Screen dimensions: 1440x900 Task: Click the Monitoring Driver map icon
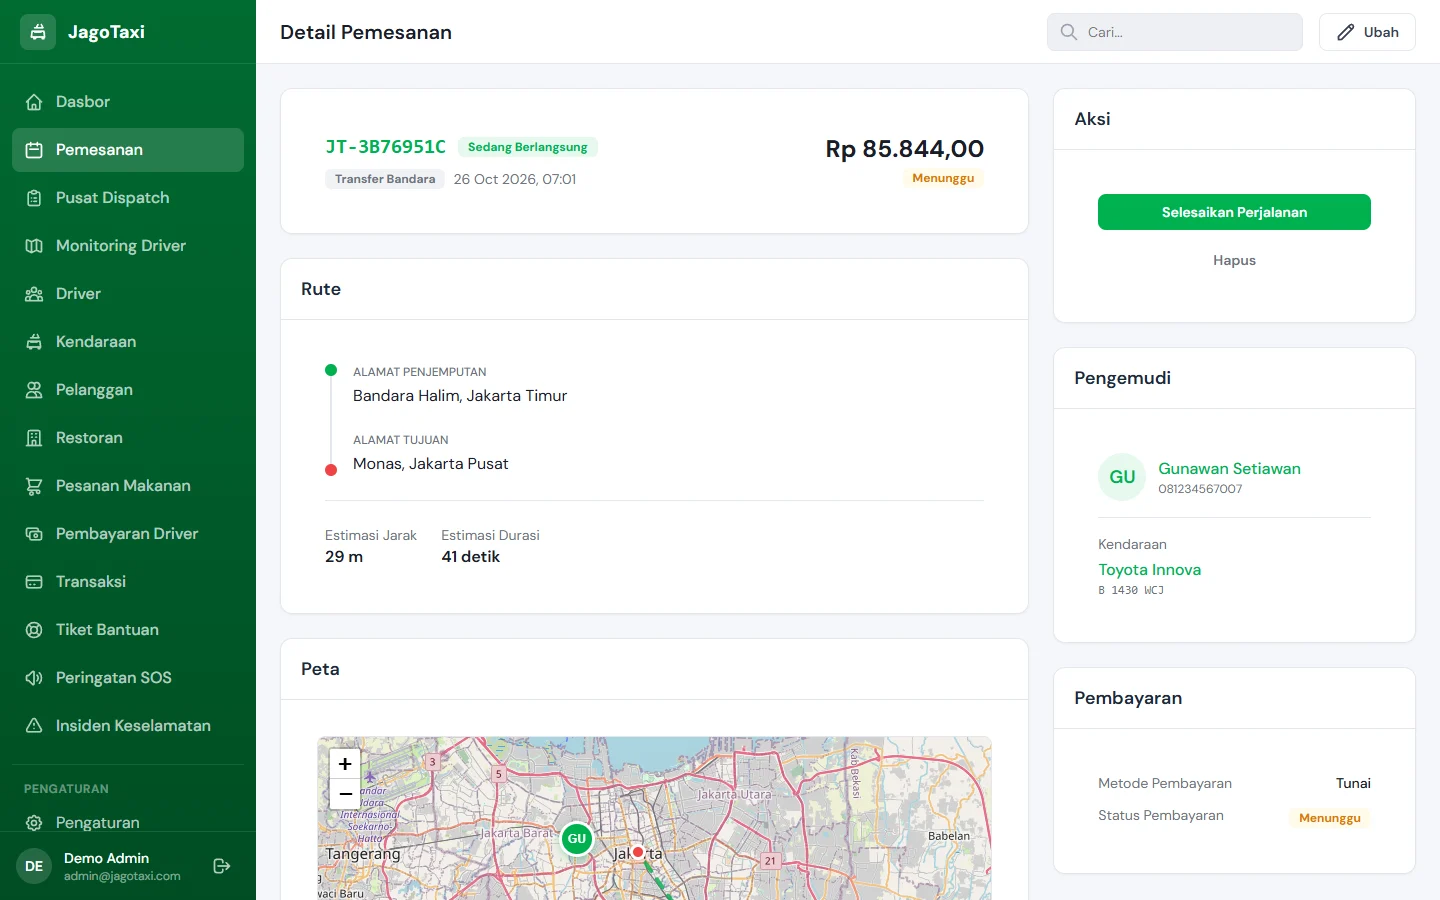tap(34, 246)
